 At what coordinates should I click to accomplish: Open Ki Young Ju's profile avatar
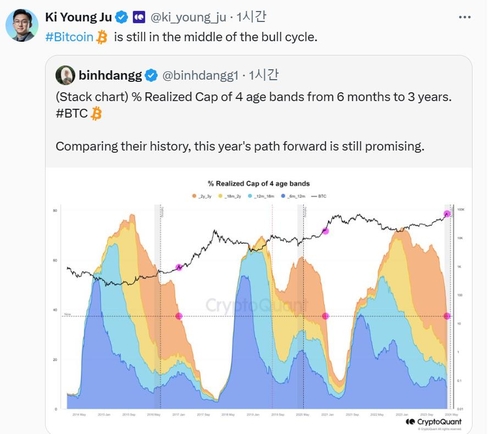tap(22, 25)
